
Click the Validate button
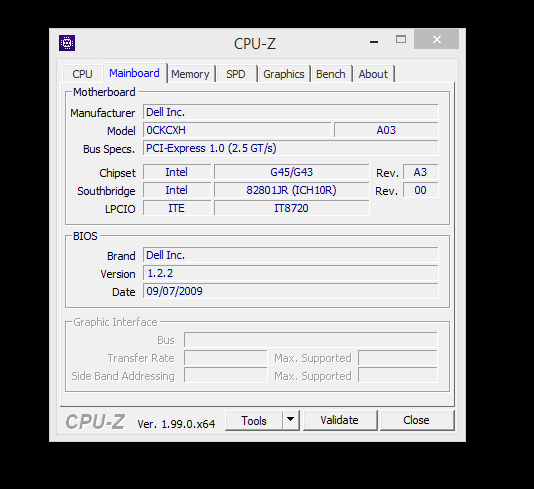pos(340,420)
